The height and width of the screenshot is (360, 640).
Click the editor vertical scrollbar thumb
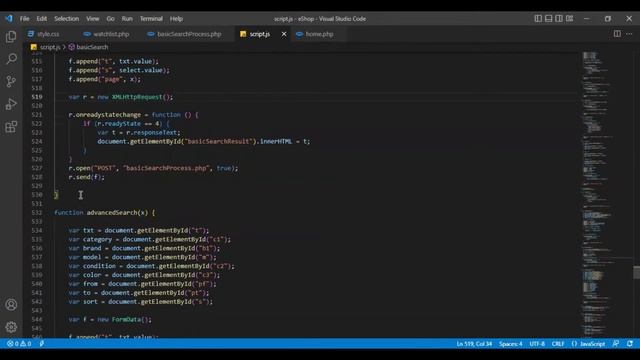(636, 272)
